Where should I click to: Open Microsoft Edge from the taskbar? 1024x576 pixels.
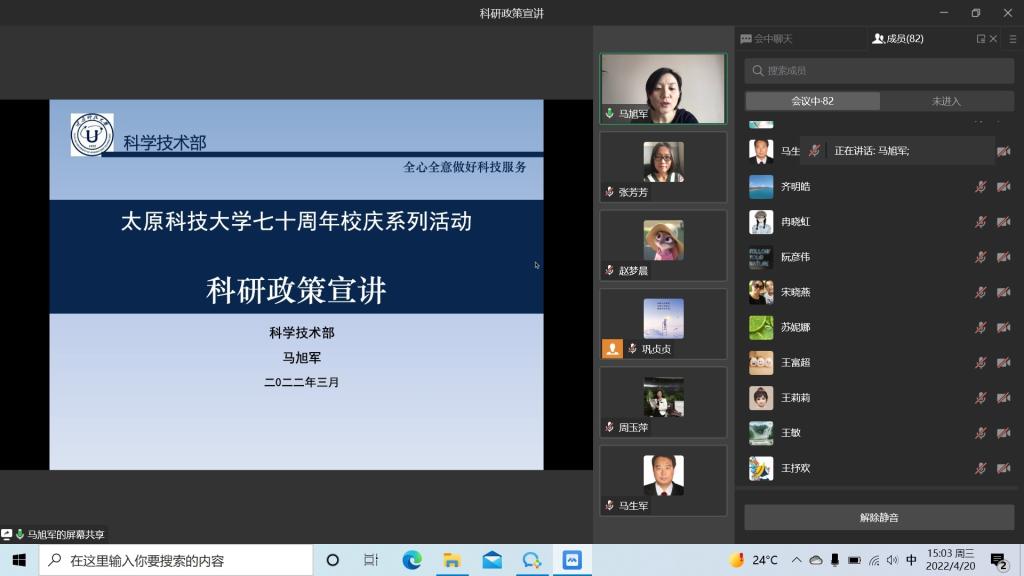click(x=412, y=560)
